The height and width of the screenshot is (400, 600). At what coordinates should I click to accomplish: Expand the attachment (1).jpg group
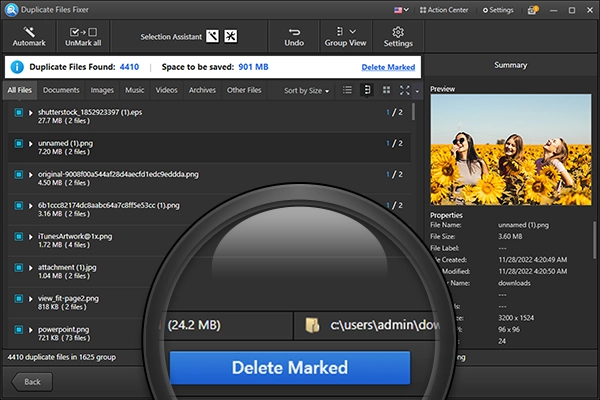[31, 268]
